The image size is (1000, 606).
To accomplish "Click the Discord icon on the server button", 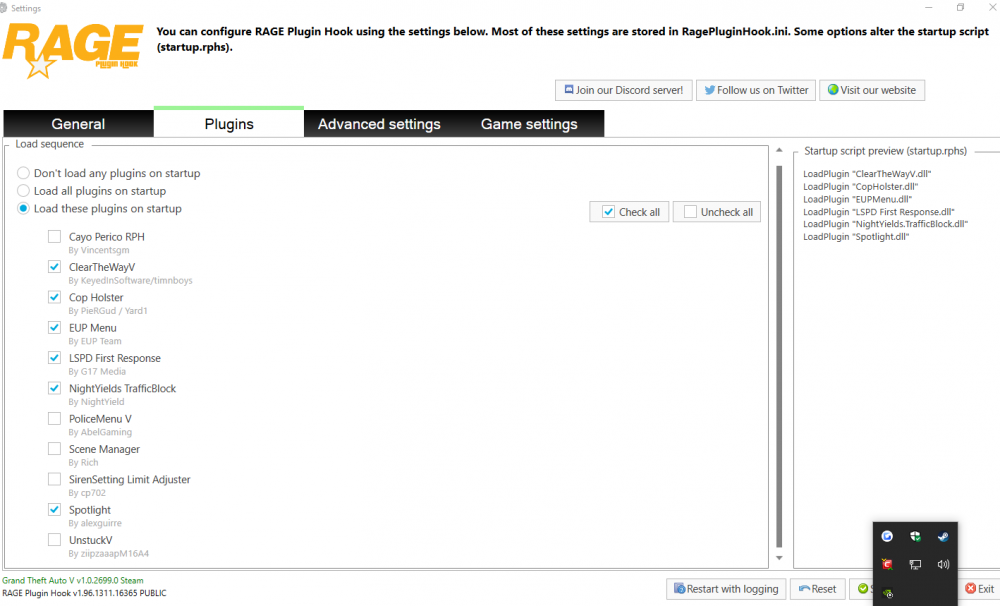I will [x=569, y=90].
